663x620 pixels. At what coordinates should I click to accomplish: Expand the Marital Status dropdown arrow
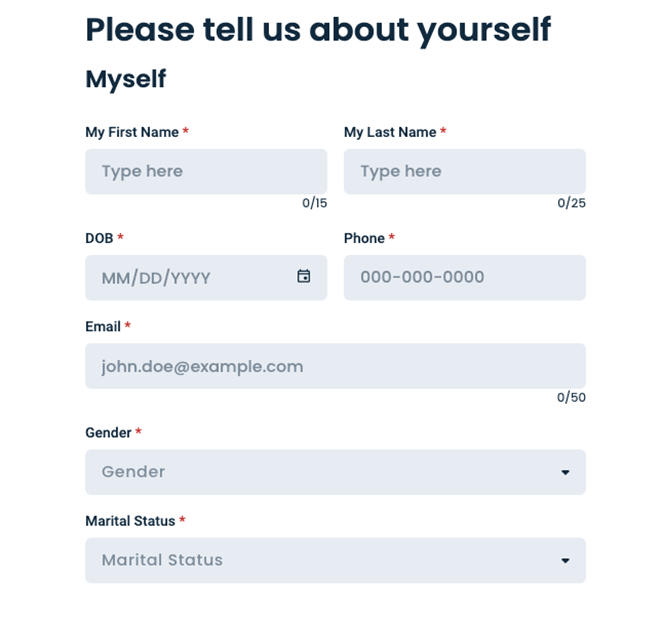coord(565,561)
